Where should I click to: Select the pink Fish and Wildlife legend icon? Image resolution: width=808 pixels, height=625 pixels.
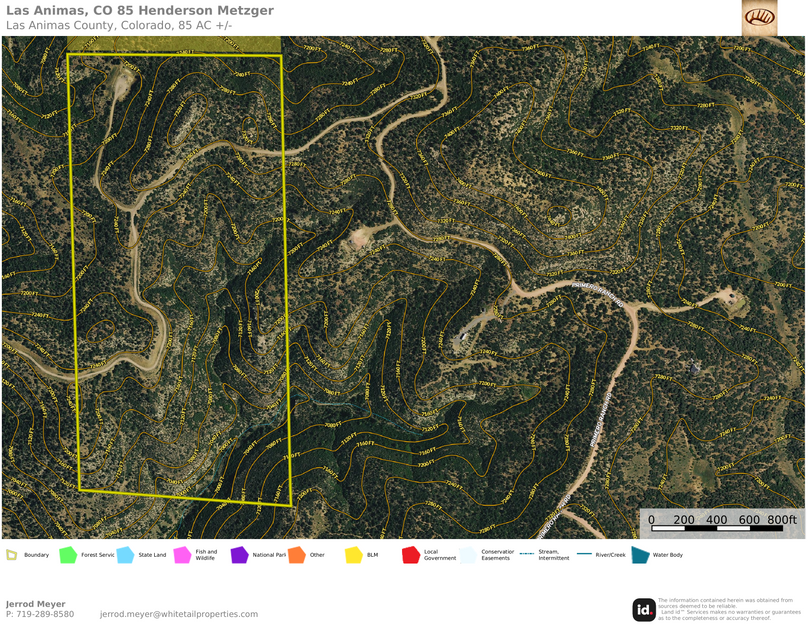[x=183, y=555]
